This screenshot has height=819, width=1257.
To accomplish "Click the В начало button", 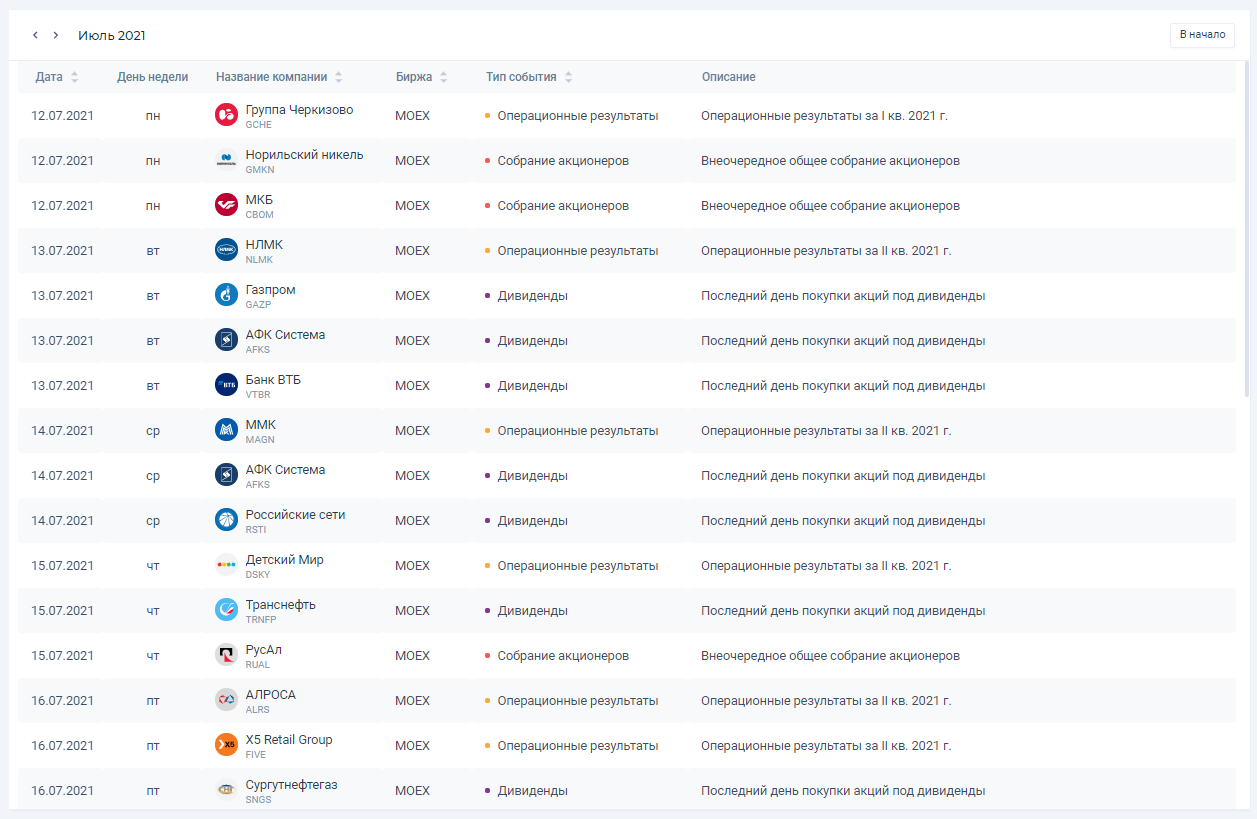I will [1202, 35].
